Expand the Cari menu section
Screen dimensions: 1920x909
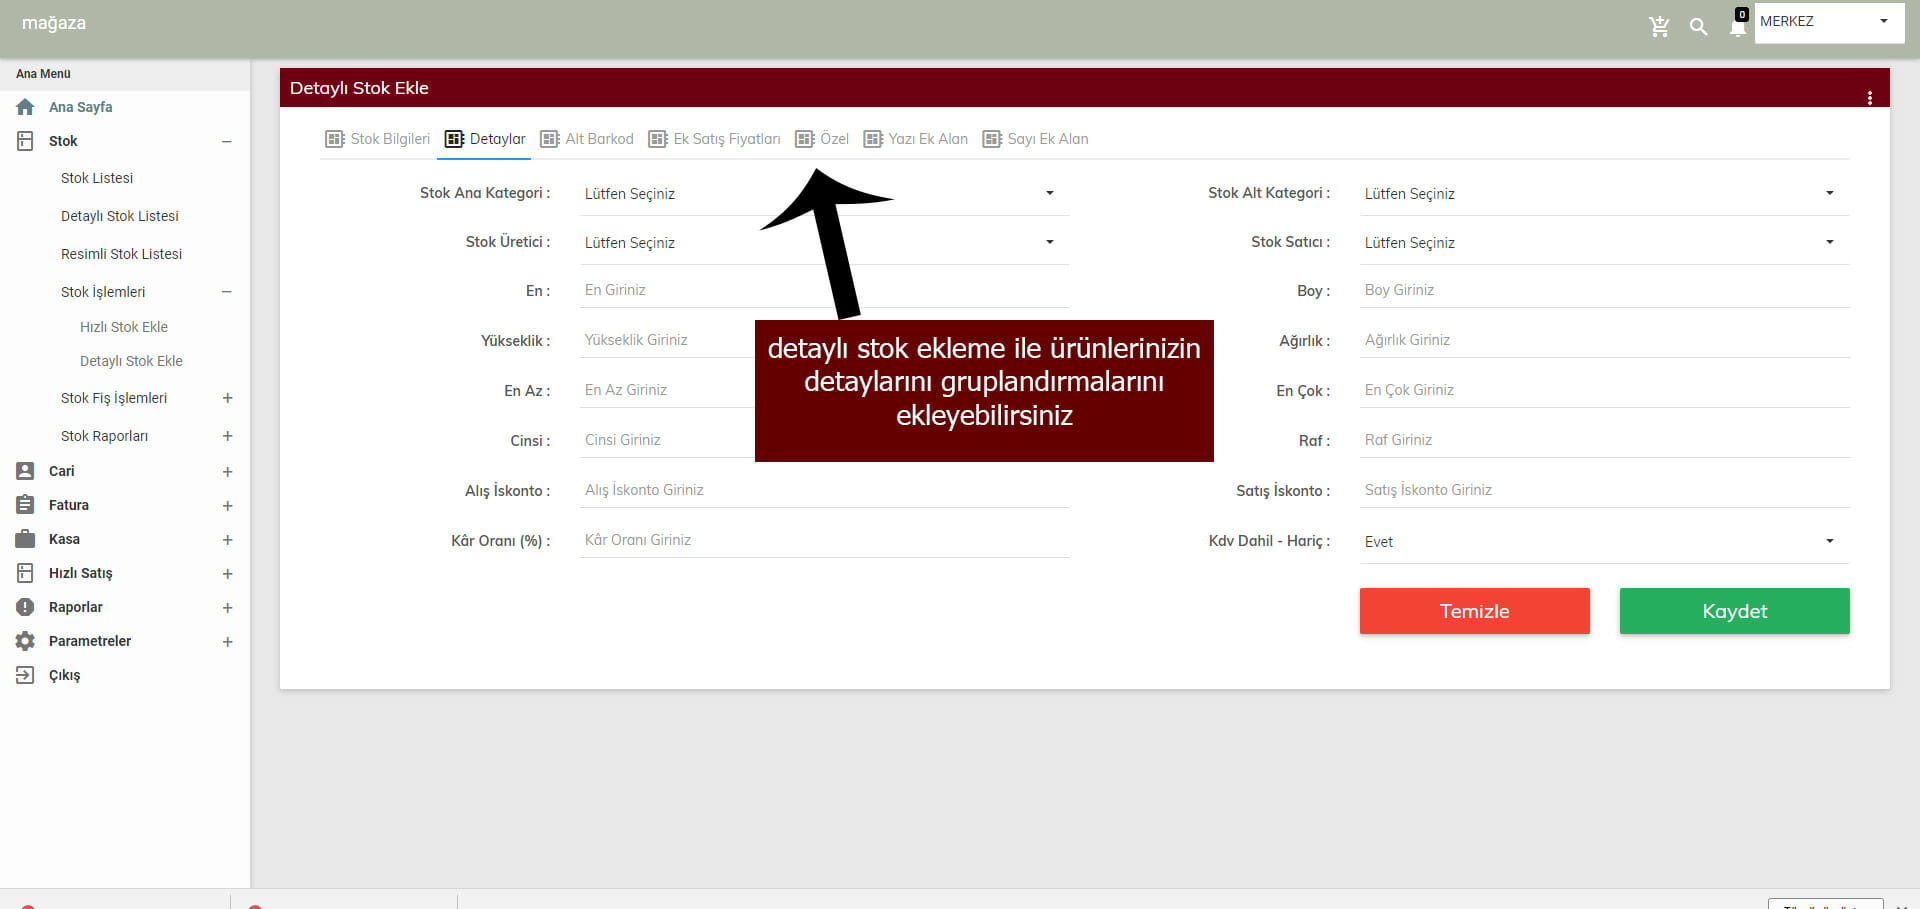point(227,472)
